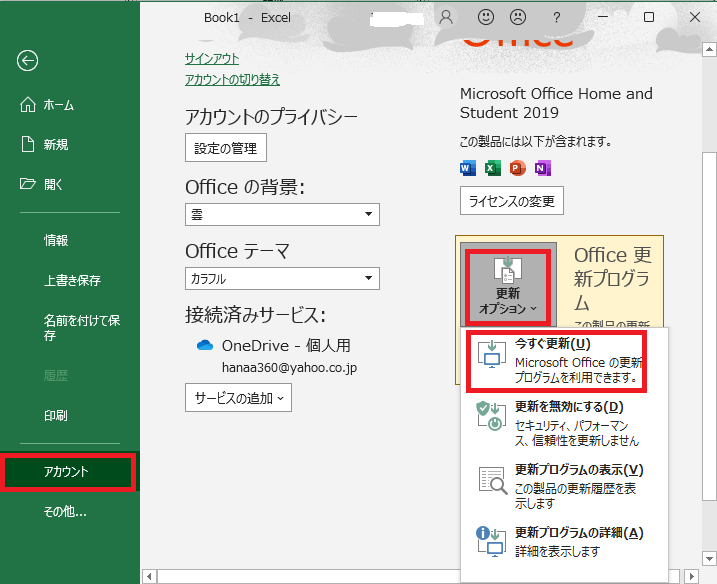Viewport: 717px width, 584px height.
Task: Click the ライセンスの変更 button
Action: pos(512,201)
